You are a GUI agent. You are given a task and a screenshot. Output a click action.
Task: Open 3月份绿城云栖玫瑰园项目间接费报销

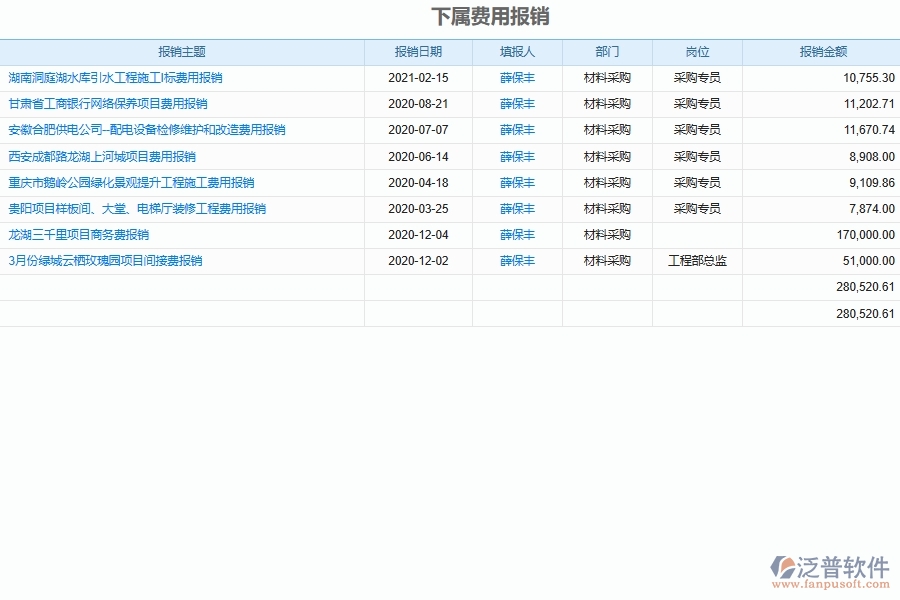pyautogui.click(x=108, y=260)
